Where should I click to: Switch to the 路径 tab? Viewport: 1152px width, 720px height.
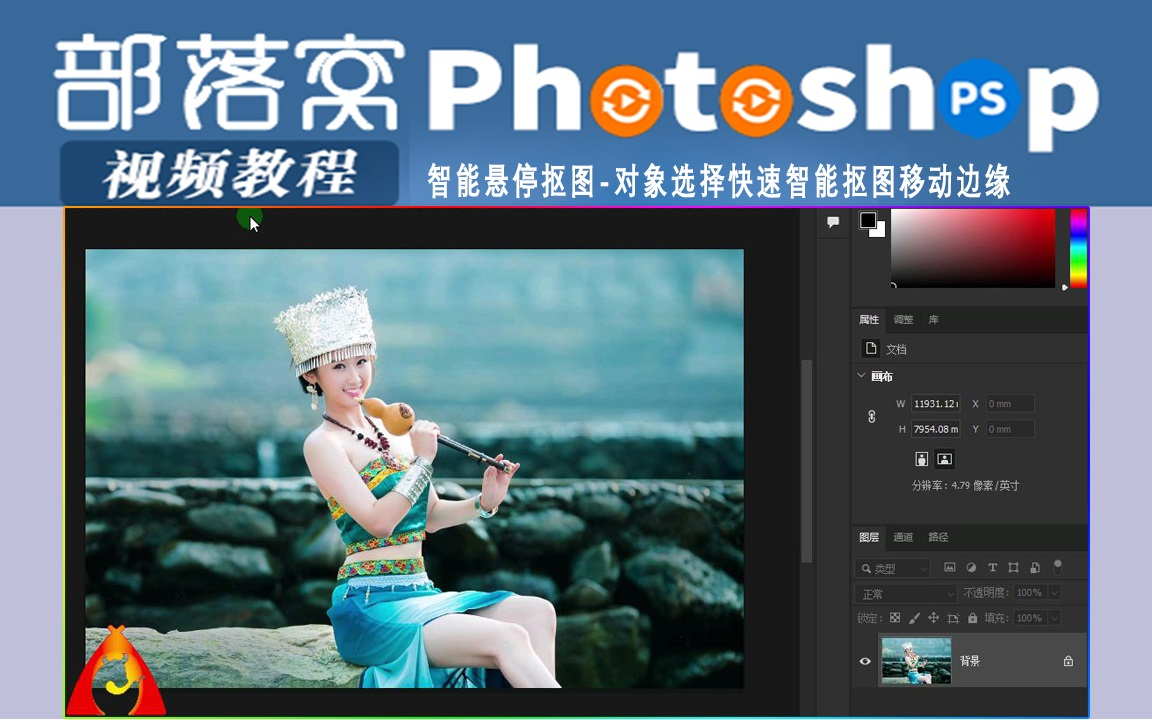pyautogui.click(x=938, y=537)
